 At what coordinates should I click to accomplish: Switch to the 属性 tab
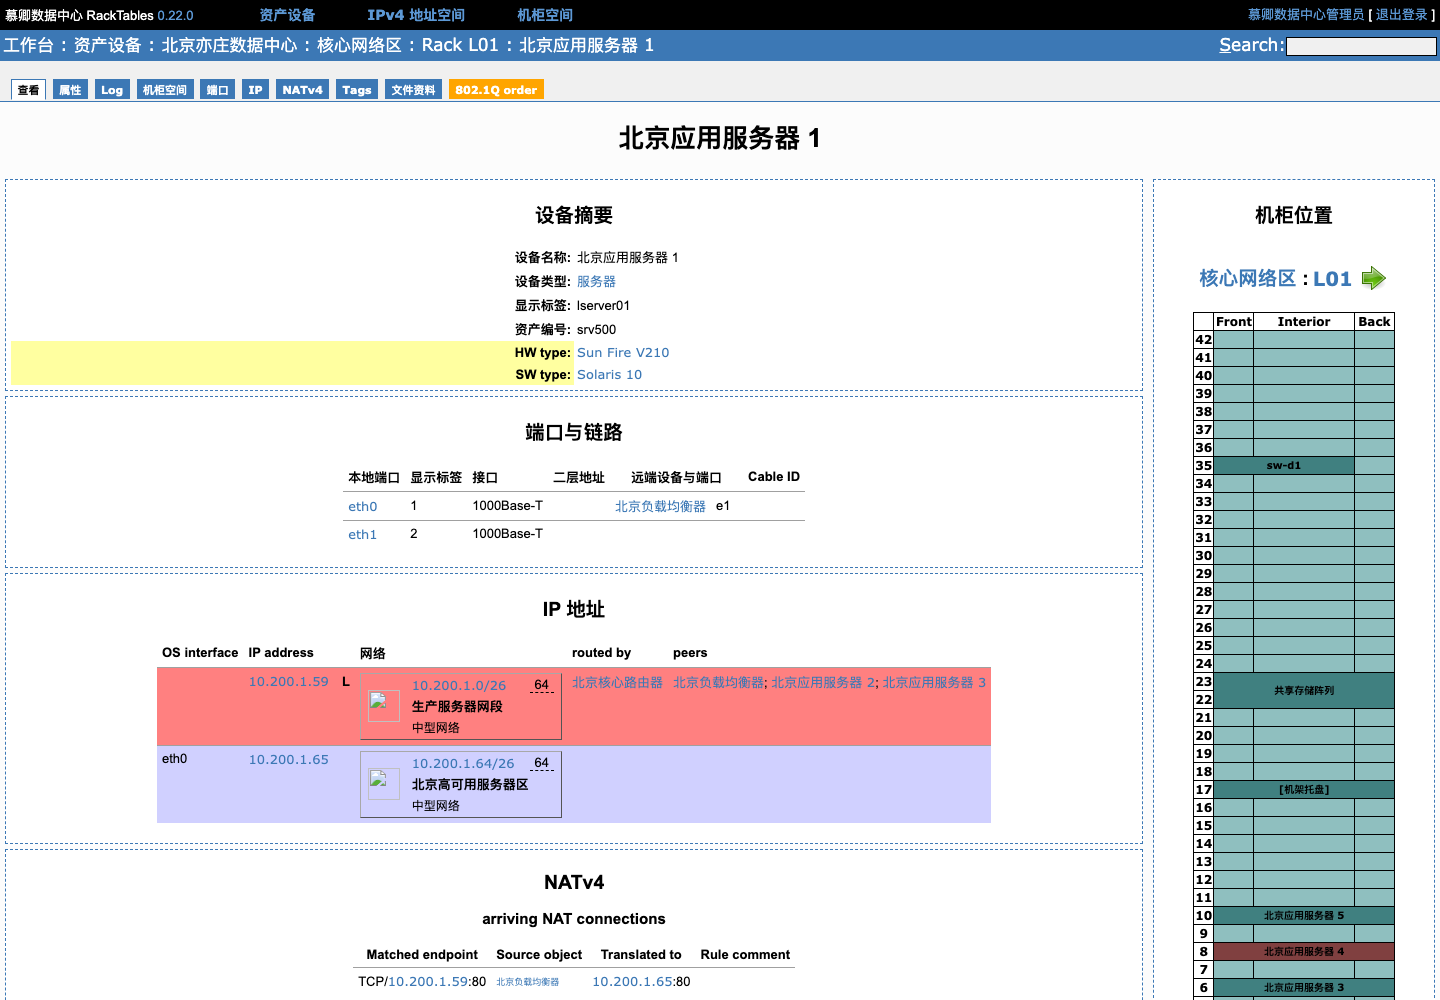coord(70,90)
